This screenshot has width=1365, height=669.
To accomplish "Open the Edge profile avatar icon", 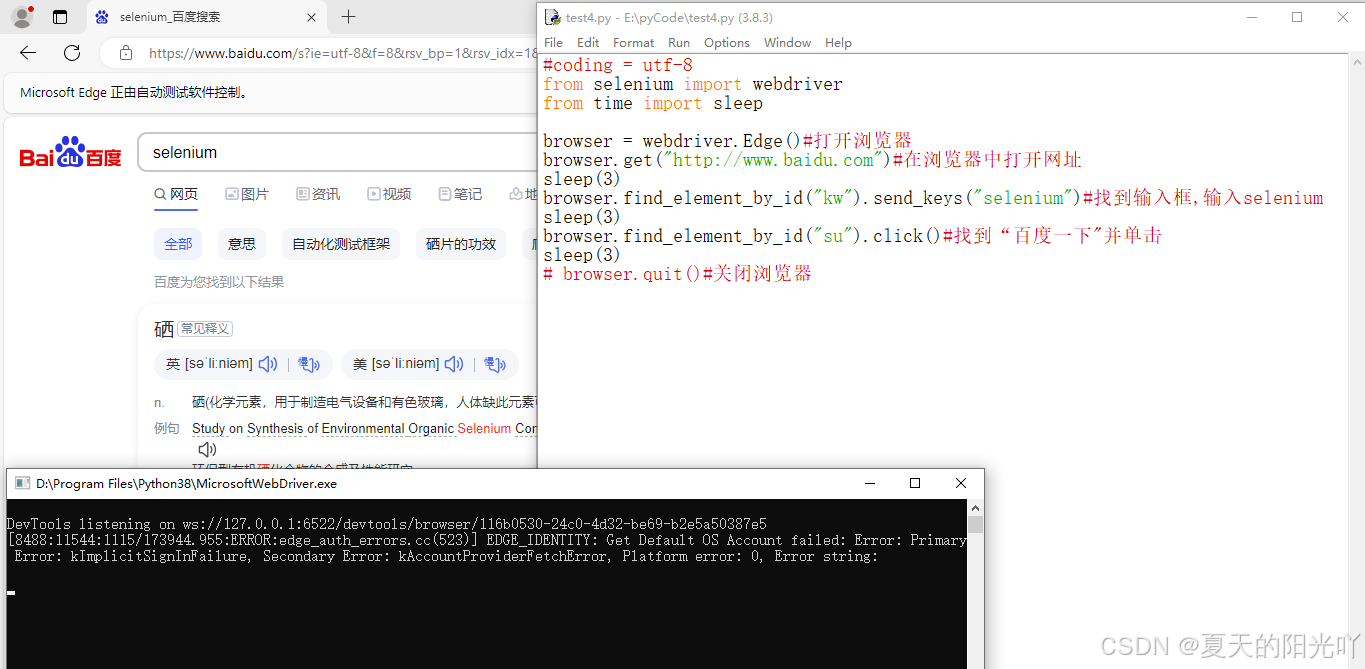I will tap(22, 16).
